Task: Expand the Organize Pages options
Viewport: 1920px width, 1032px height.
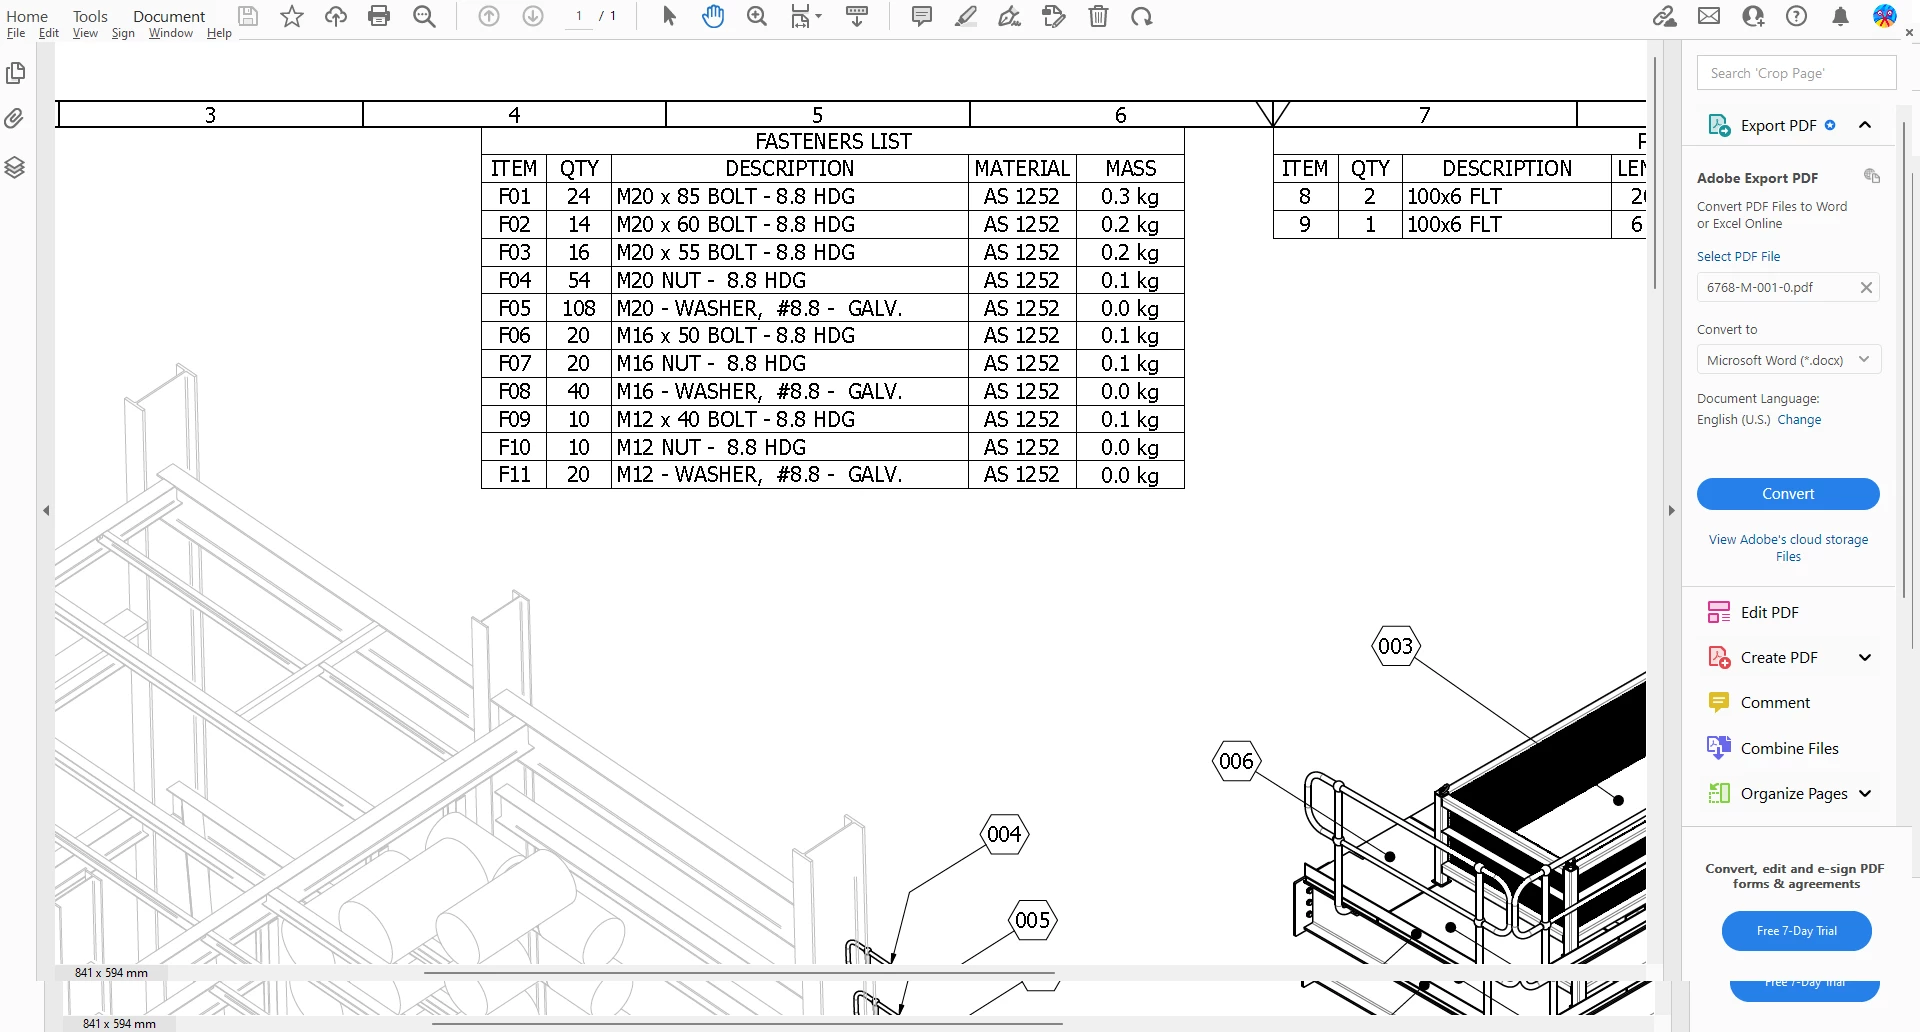Action: 1865,793
